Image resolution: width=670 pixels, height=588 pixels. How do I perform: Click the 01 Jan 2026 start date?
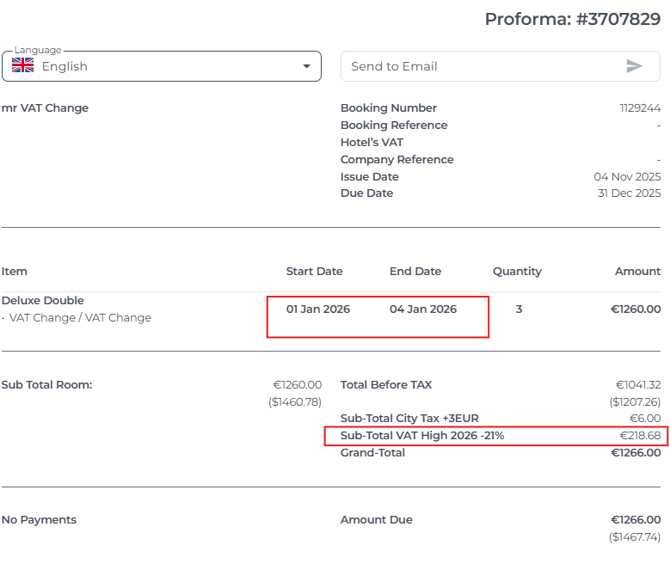(x=318, y=309)
